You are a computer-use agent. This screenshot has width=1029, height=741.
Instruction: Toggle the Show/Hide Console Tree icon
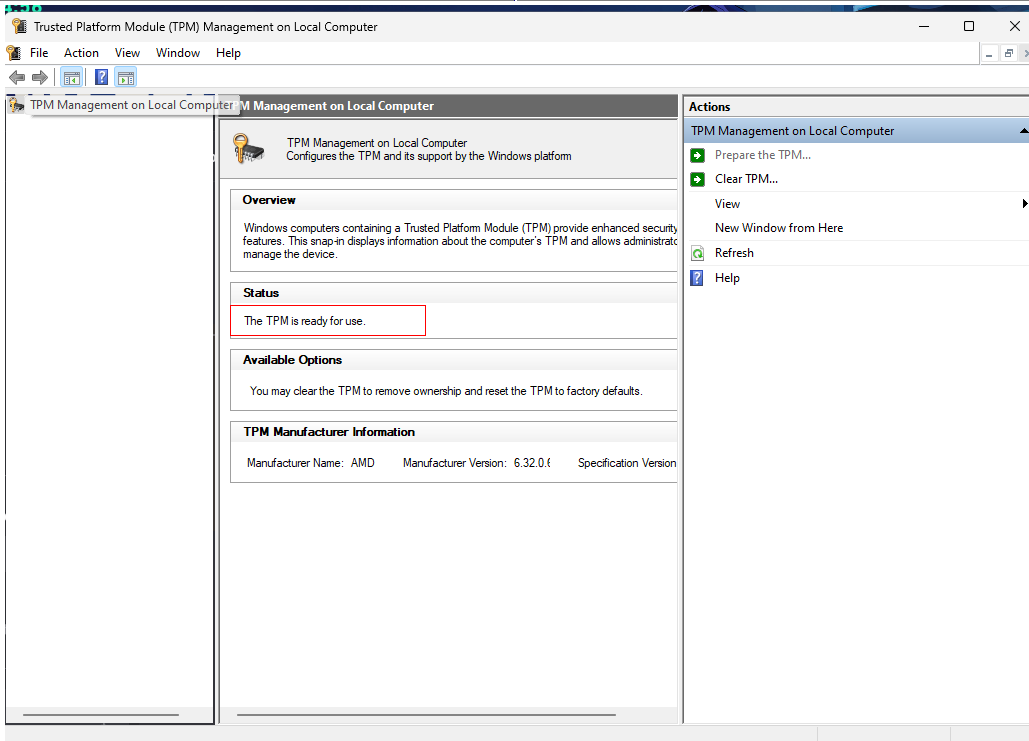click(x=72, y=77)
